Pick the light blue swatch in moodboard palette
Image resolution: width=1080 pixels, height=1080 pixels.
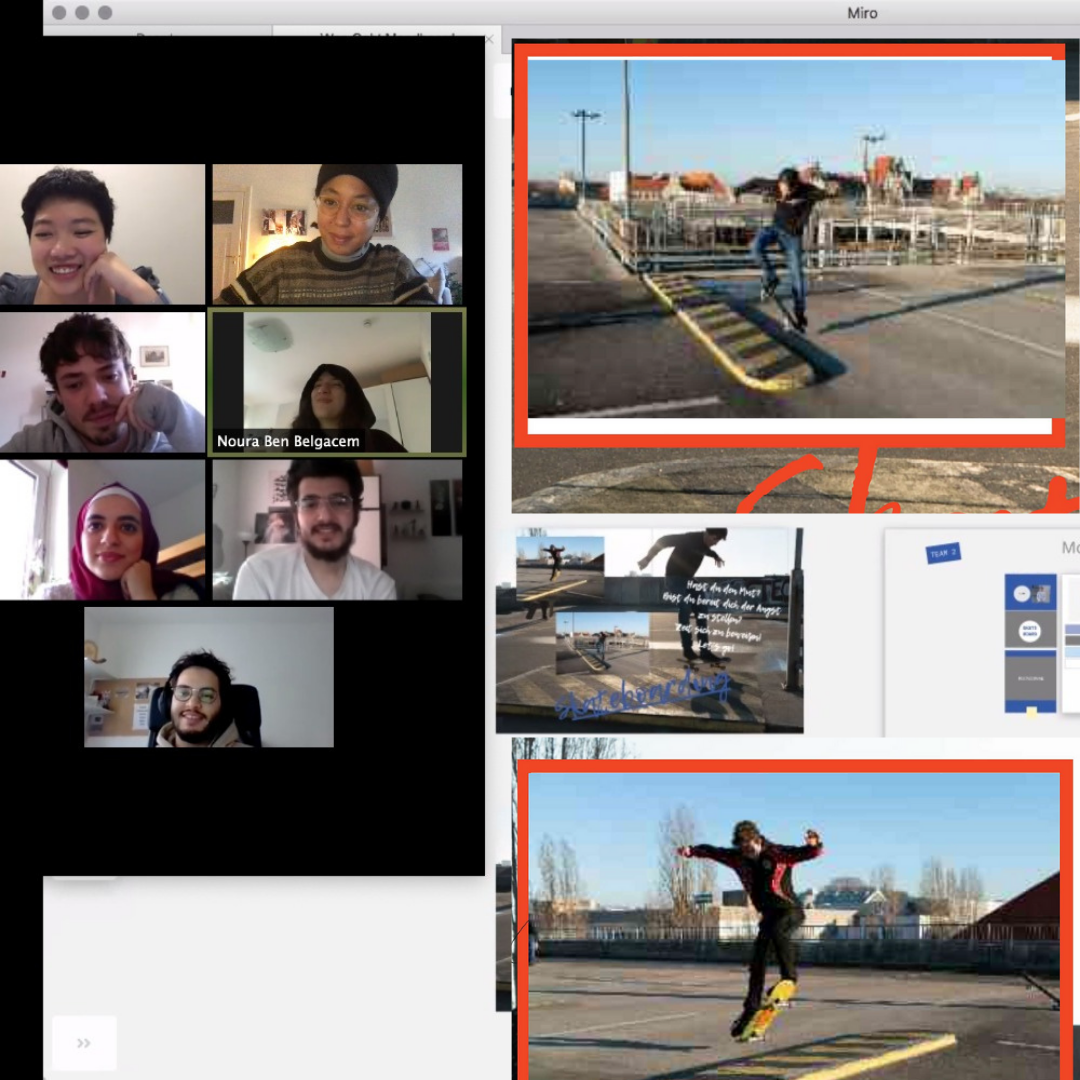pos(1072,651)
